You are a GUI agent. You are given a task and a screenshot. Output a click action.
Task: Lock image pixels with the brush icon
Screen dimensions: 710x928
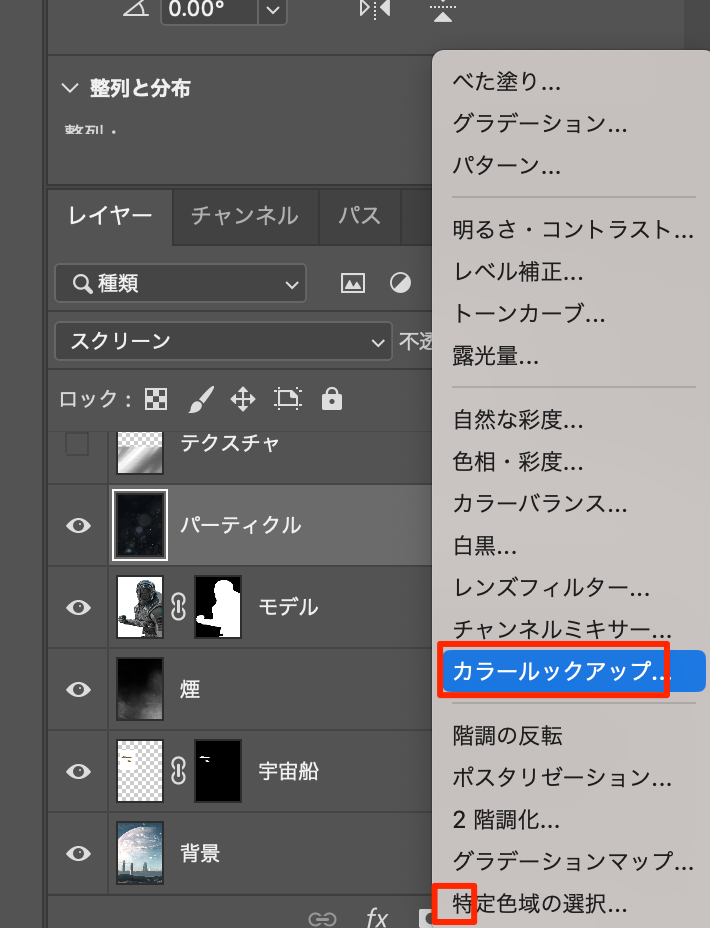click(200, 400)
